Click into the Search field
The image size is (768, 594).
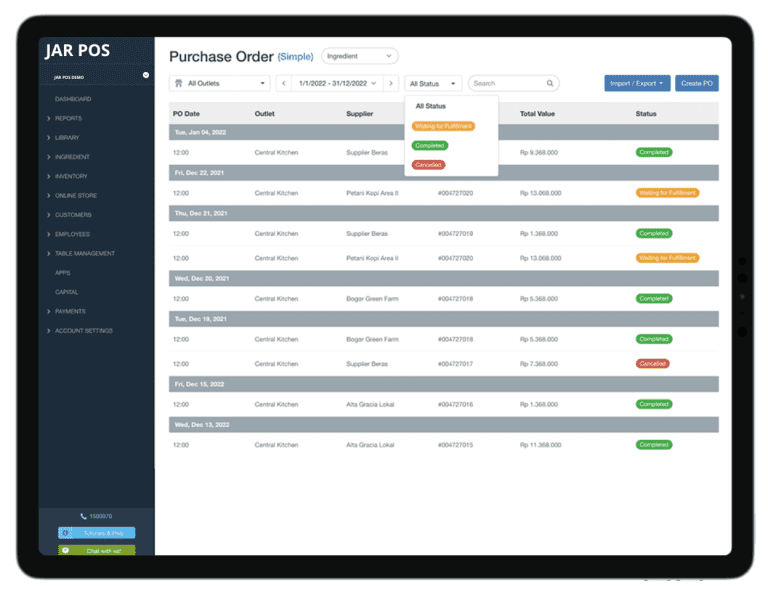(507, 84)
